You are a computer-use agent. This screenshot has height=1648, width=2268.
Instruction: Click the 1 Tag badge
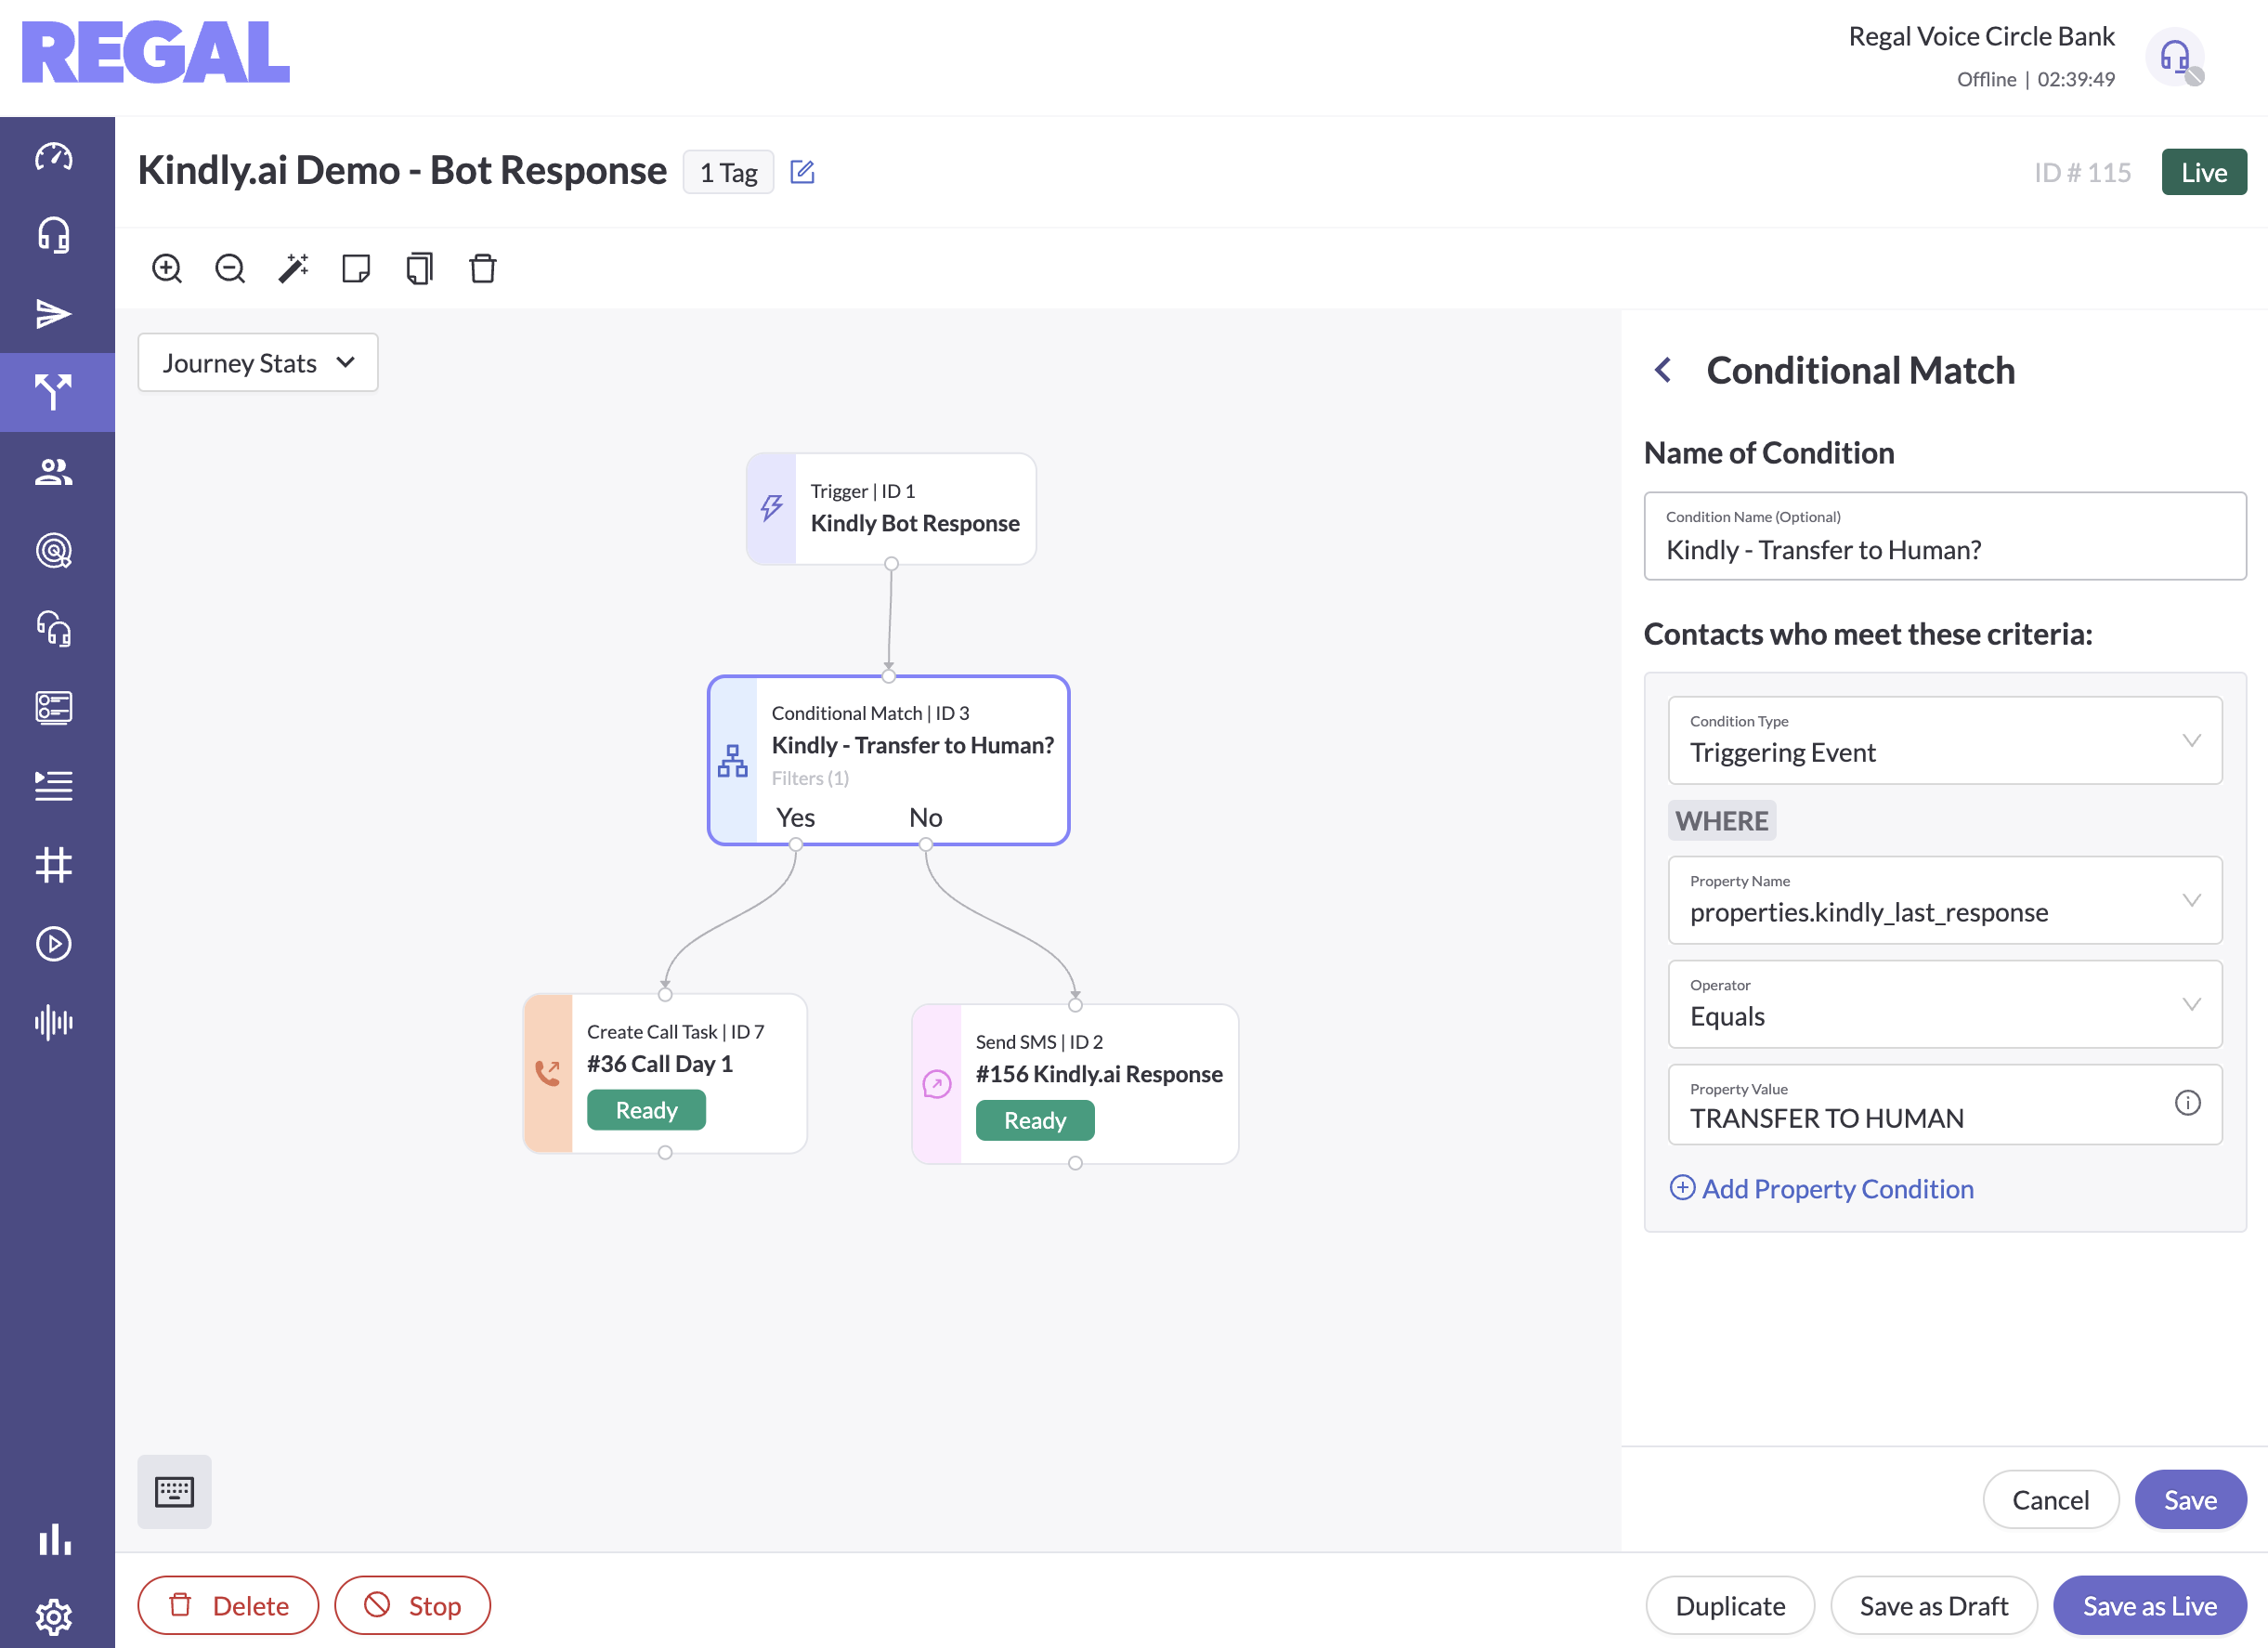pyautogui.click(x=728, y=172)
